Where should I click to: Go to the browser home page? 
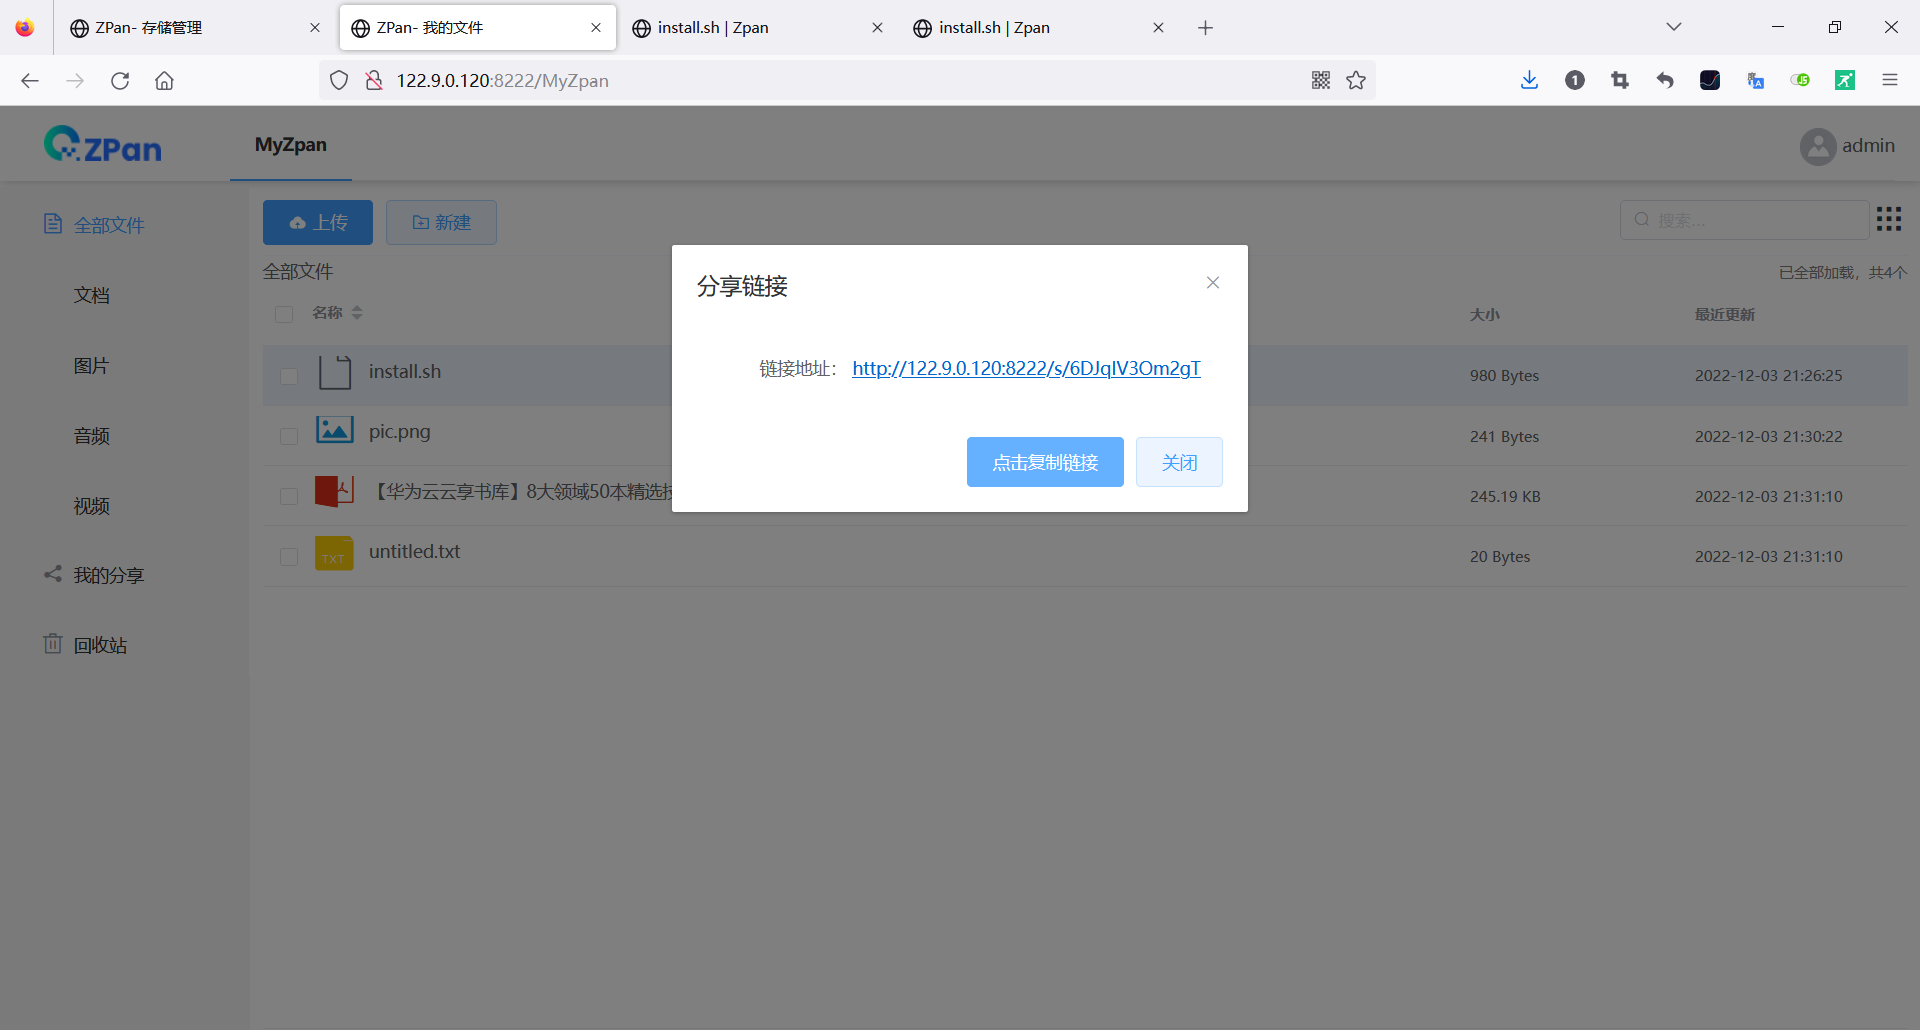[164, 80]
